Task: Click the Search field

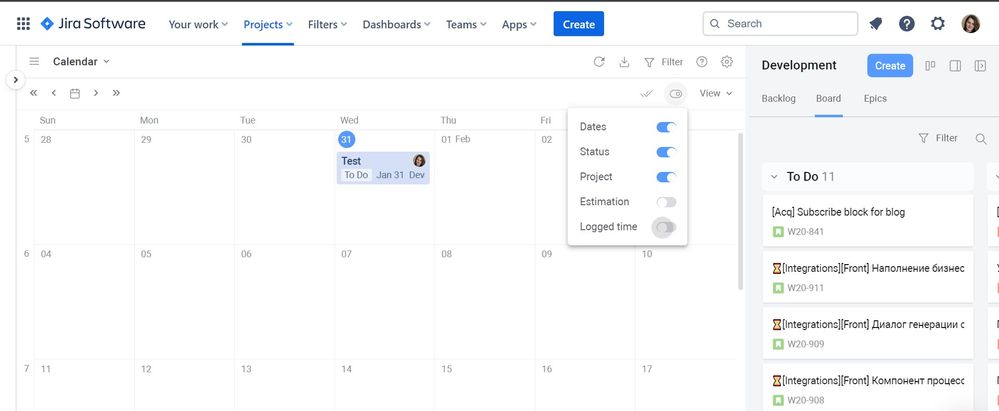Action: click(780, 24)
